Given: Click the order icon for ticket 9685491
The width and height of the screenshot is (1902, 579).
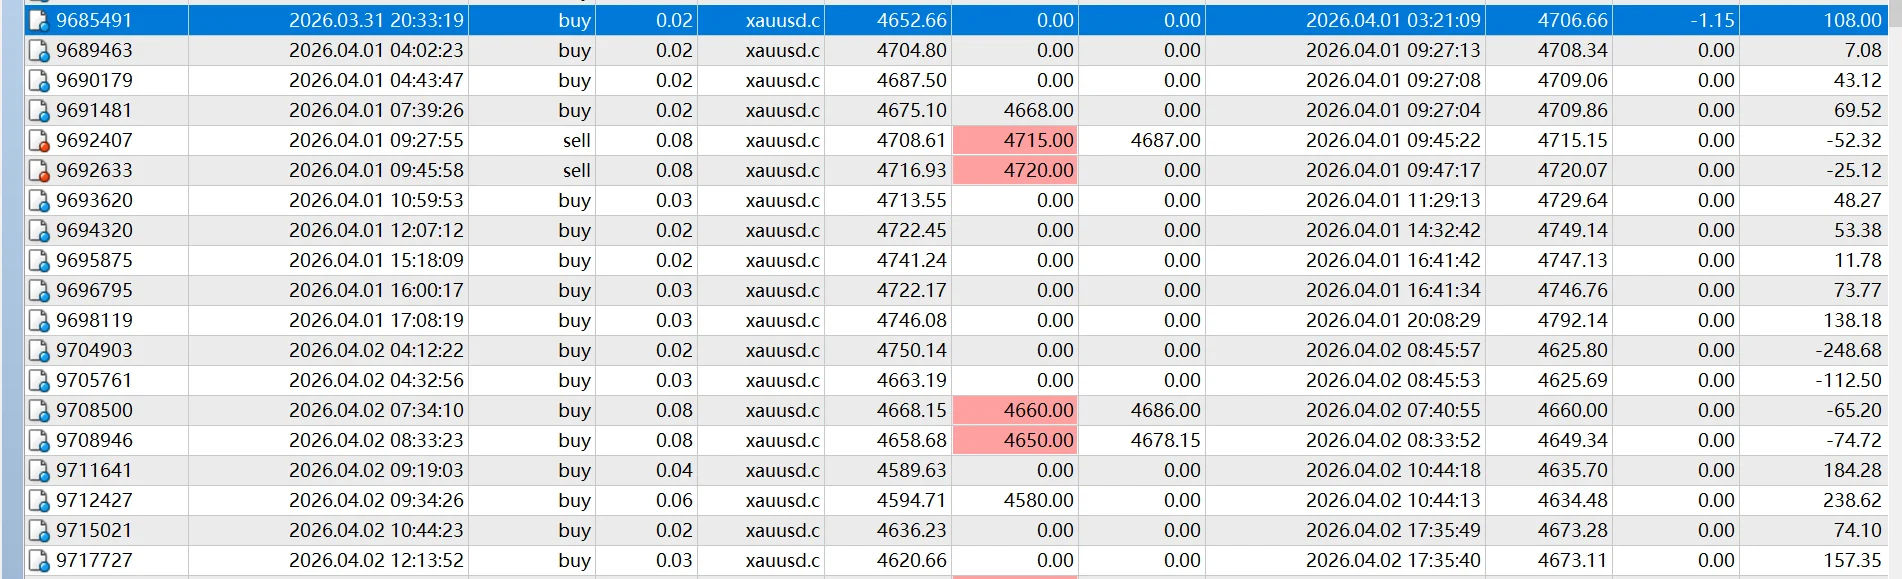Looking at the screenshot, I should [39, 20].
